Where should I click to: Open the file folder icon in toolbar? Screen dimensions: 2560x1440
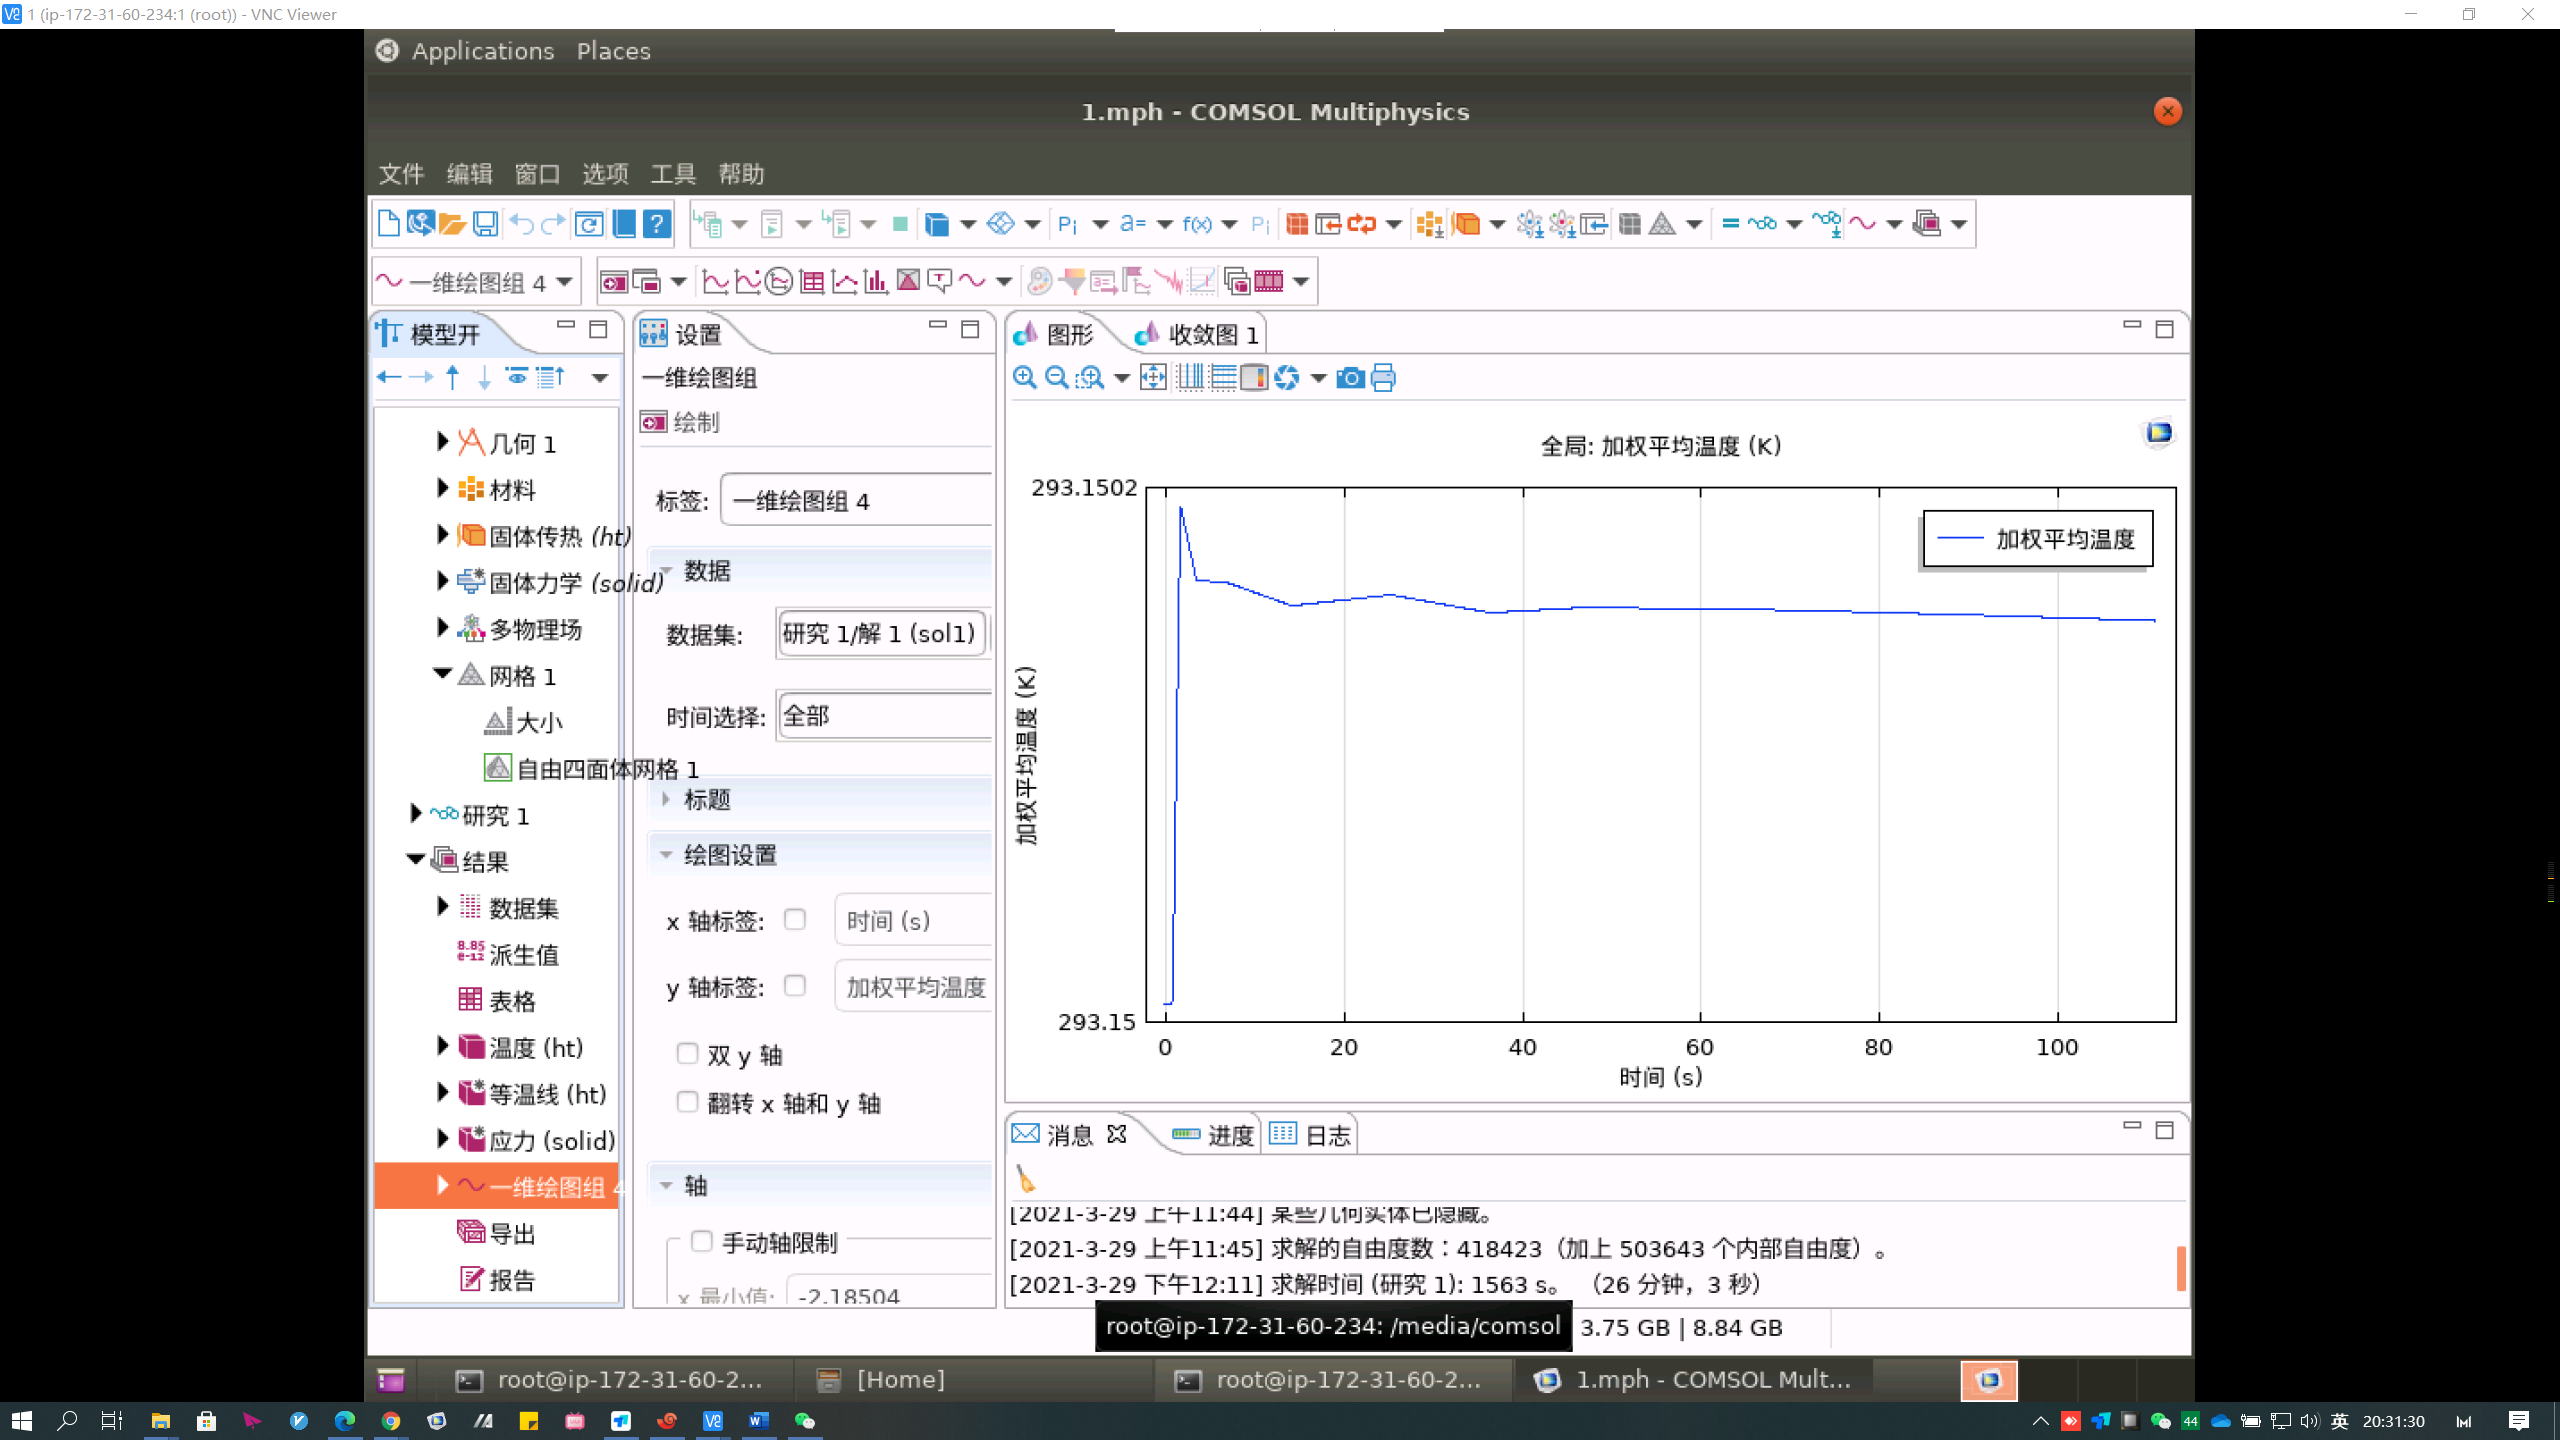pos(452,224)
